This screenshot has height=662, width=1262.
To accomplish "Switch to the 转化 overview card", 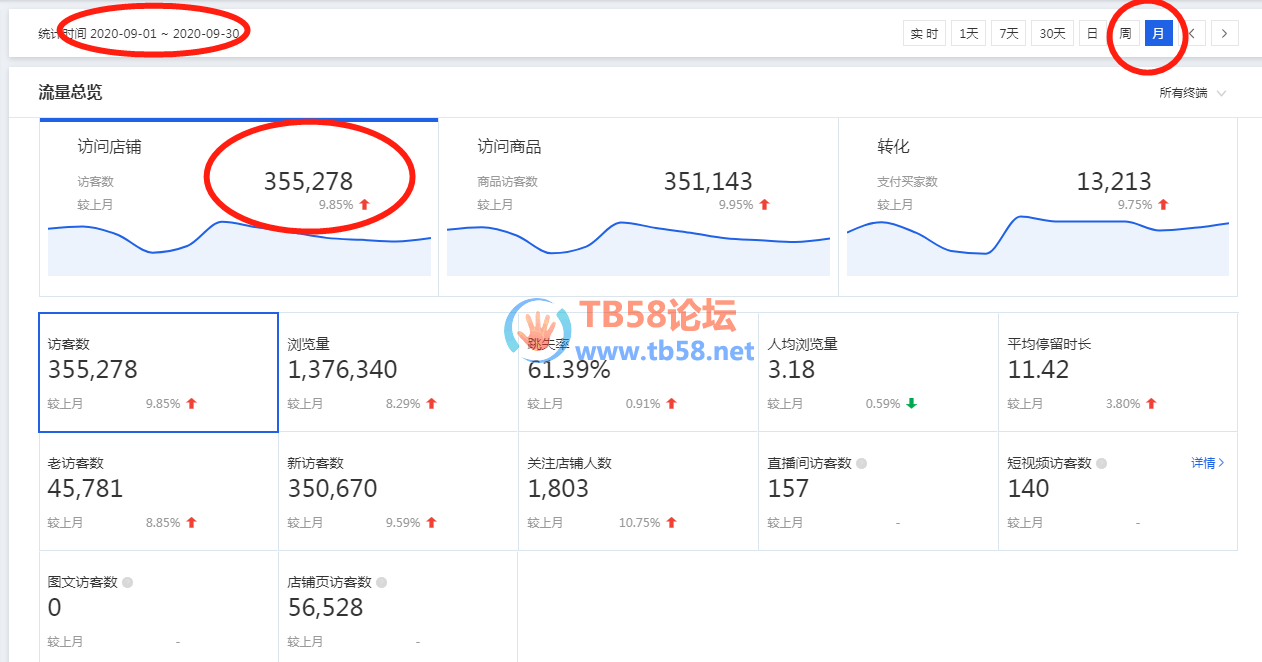I will tap(1037, 207).
